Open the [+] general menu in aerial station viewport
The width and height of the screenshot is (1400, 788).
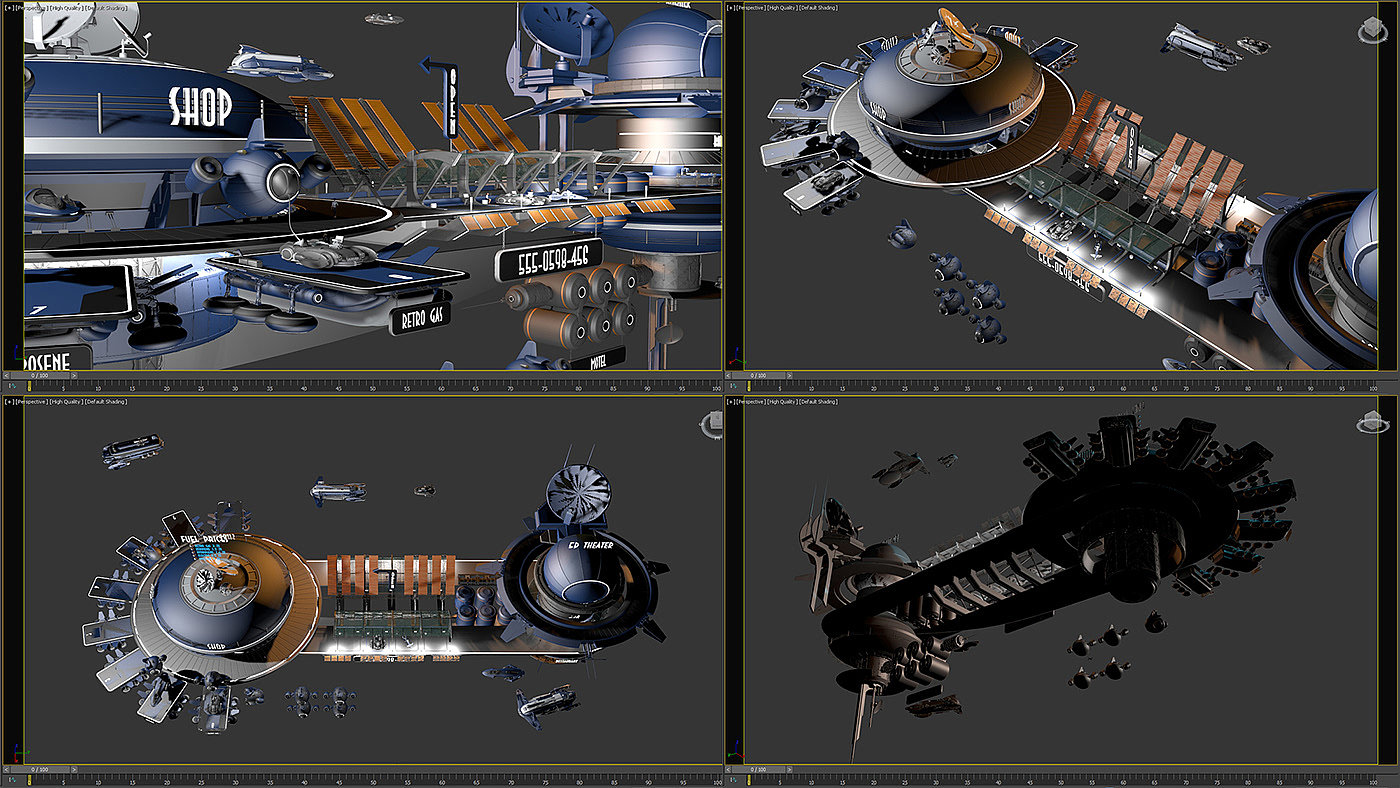click(732, 8)
